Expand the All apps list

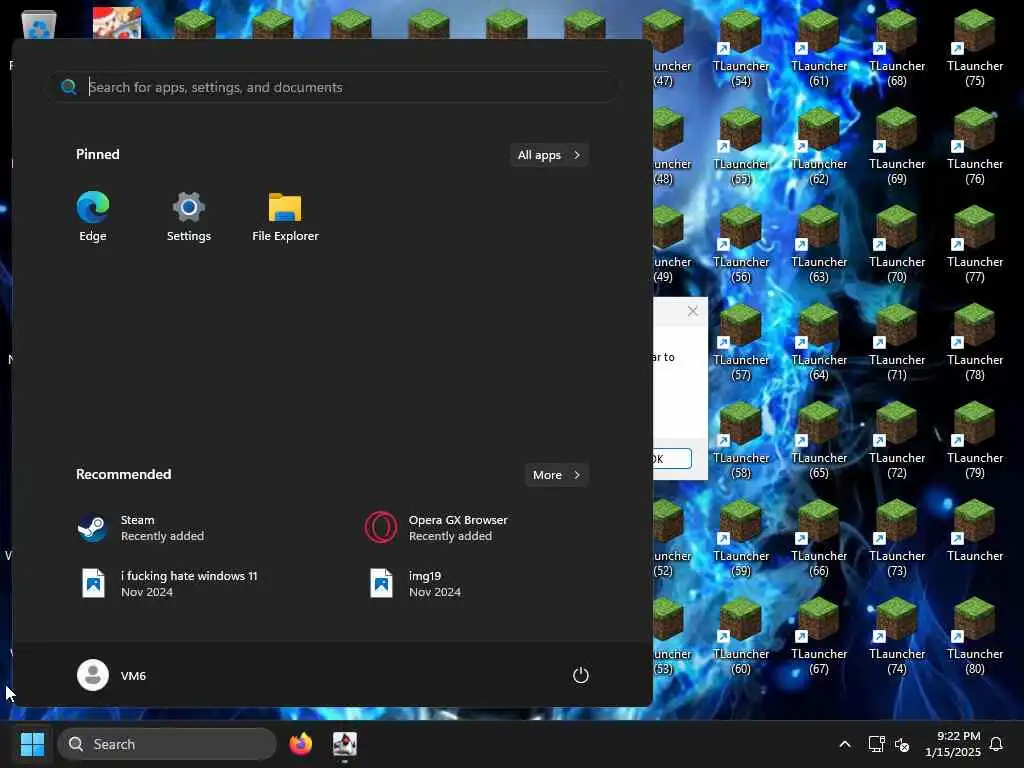tap(549, 155)
